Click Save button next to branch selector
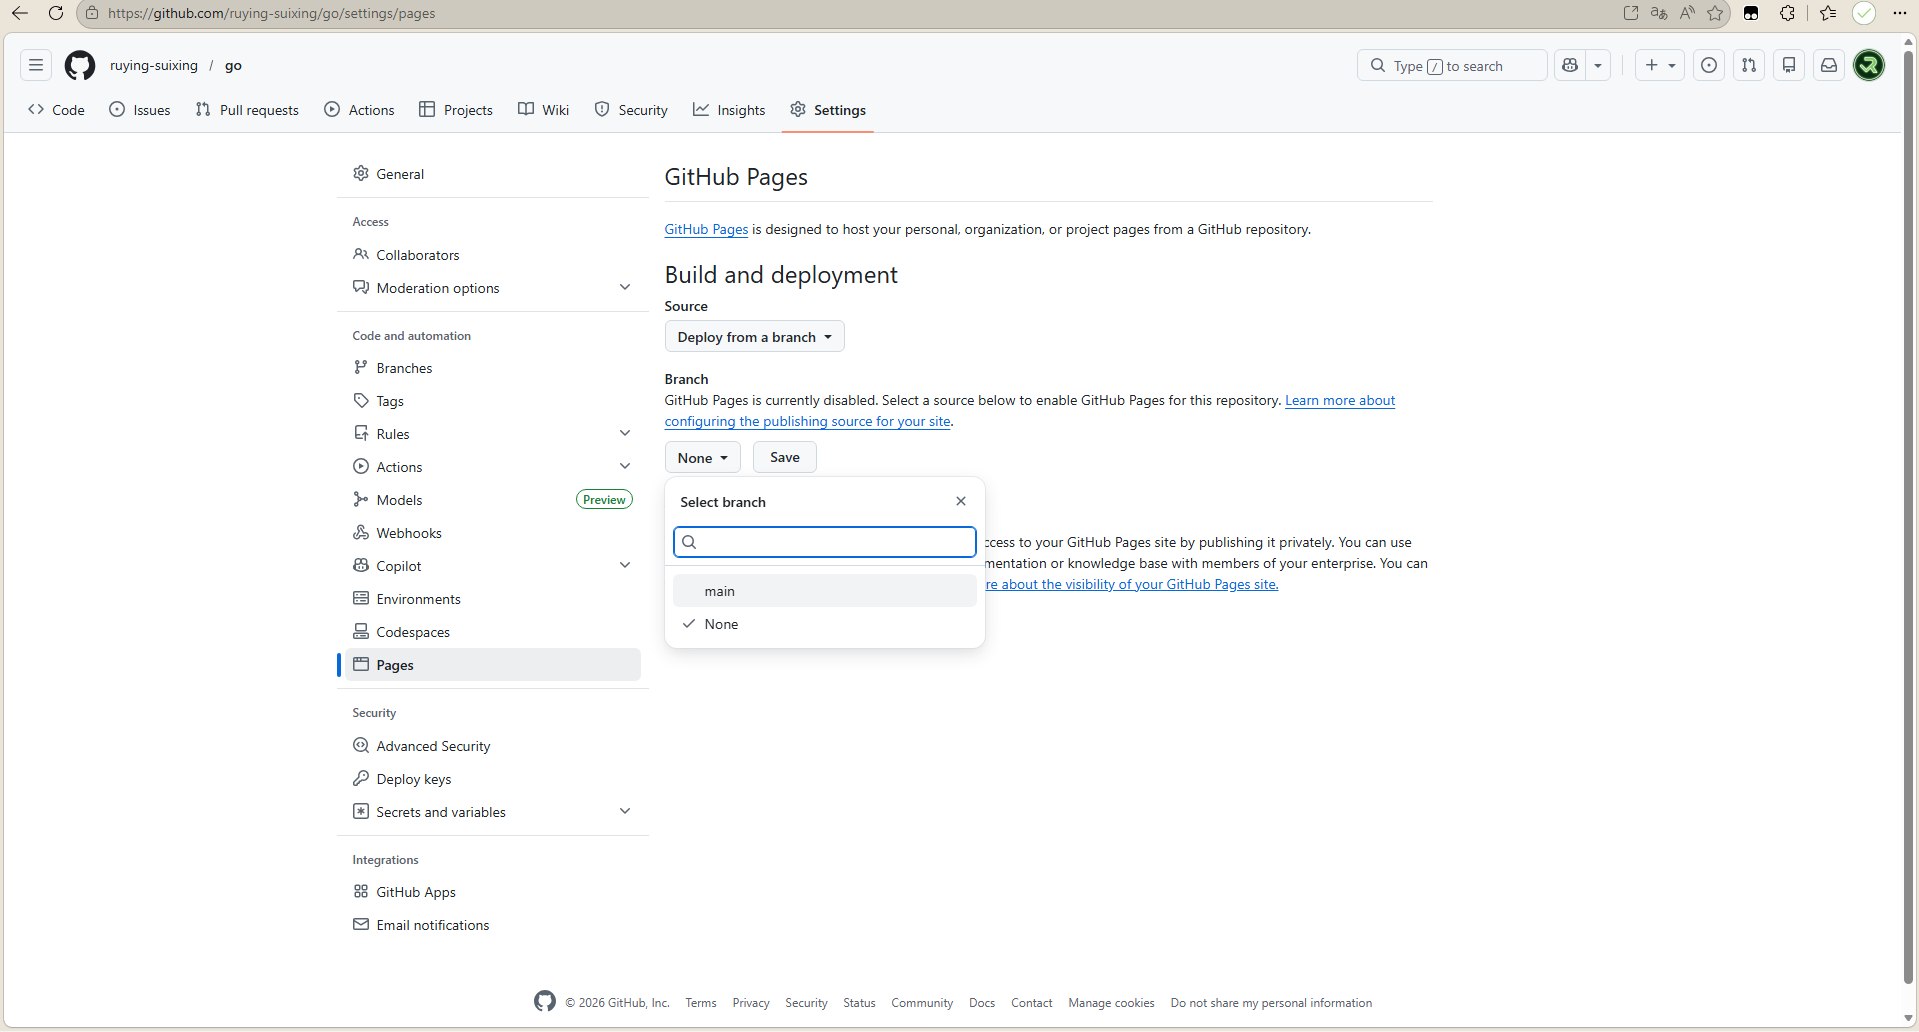The width and height of the screenshot is (1919, 1032). [785, 457]
